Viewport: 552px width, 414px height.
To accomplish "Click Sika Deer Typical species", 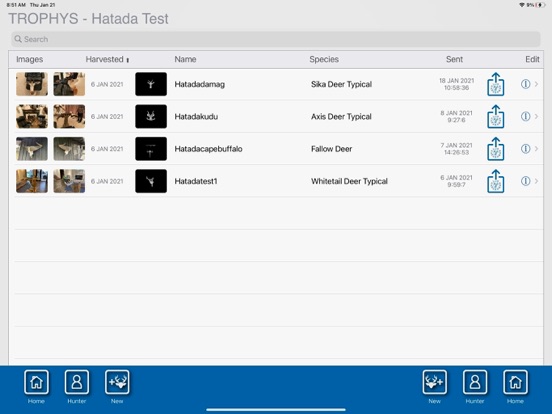I will click(x=341, y=84).
